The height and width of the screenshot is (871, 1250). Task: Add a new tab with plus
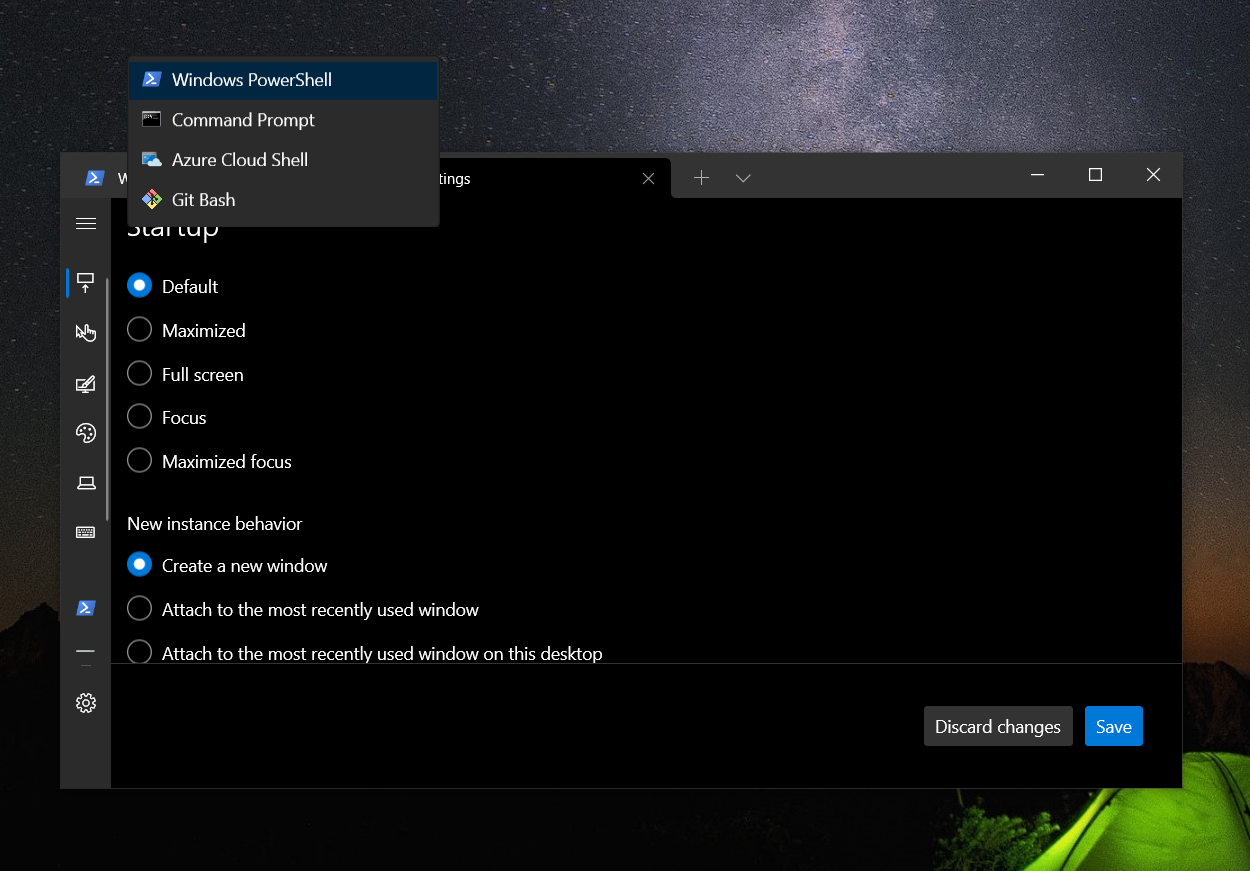pos(702,177)
